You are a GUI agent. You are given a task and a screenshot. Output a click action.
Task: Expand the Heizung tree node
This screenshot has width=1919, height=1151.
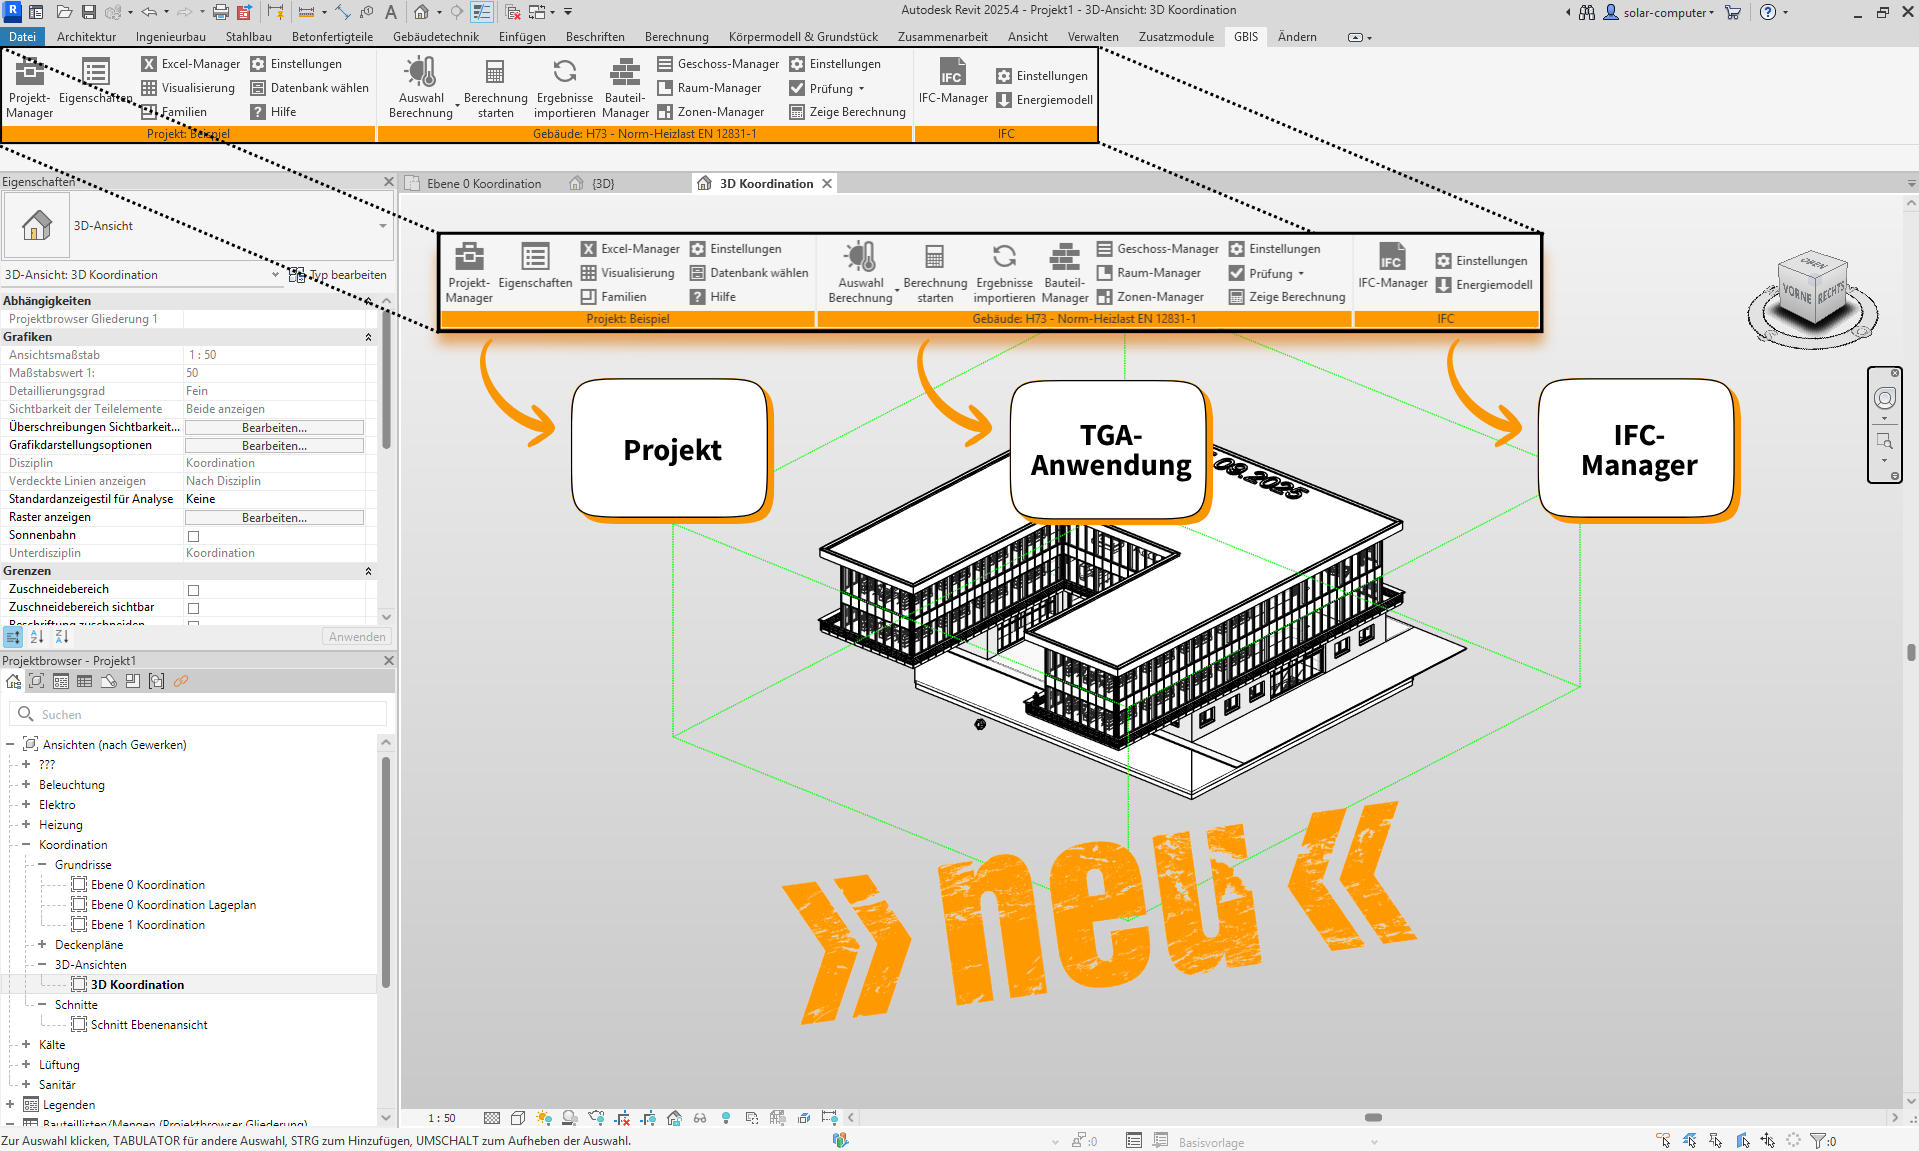click(26, 825)
